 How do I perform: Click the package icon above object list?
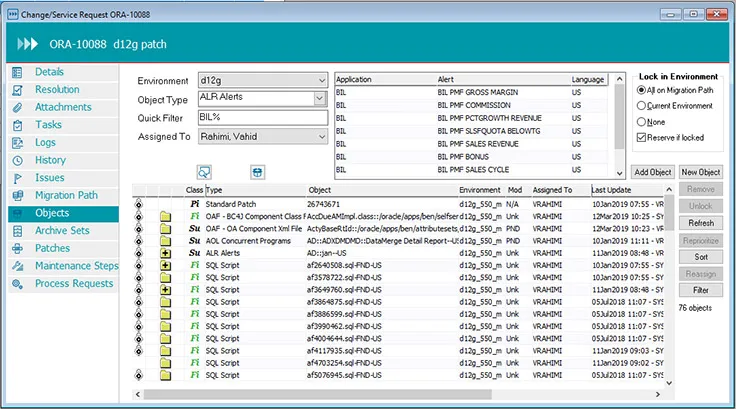[257, 171]
